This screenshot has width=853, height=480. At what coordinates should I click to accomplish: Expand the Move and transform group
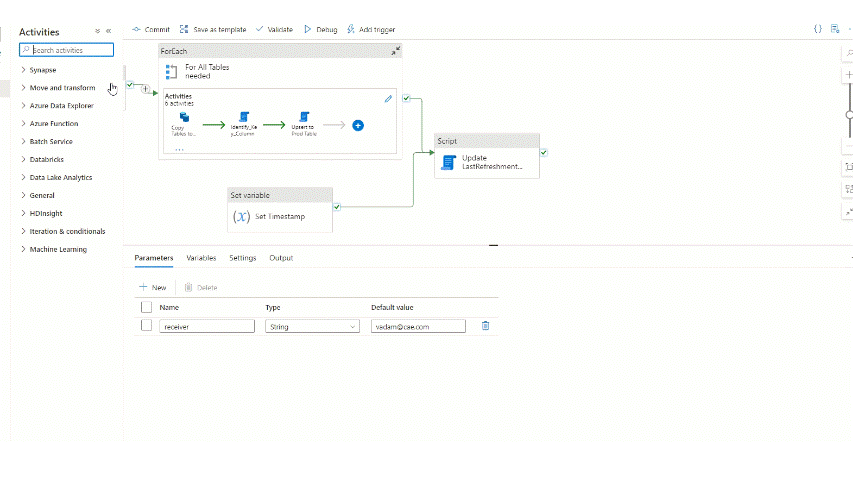[62, 88]
